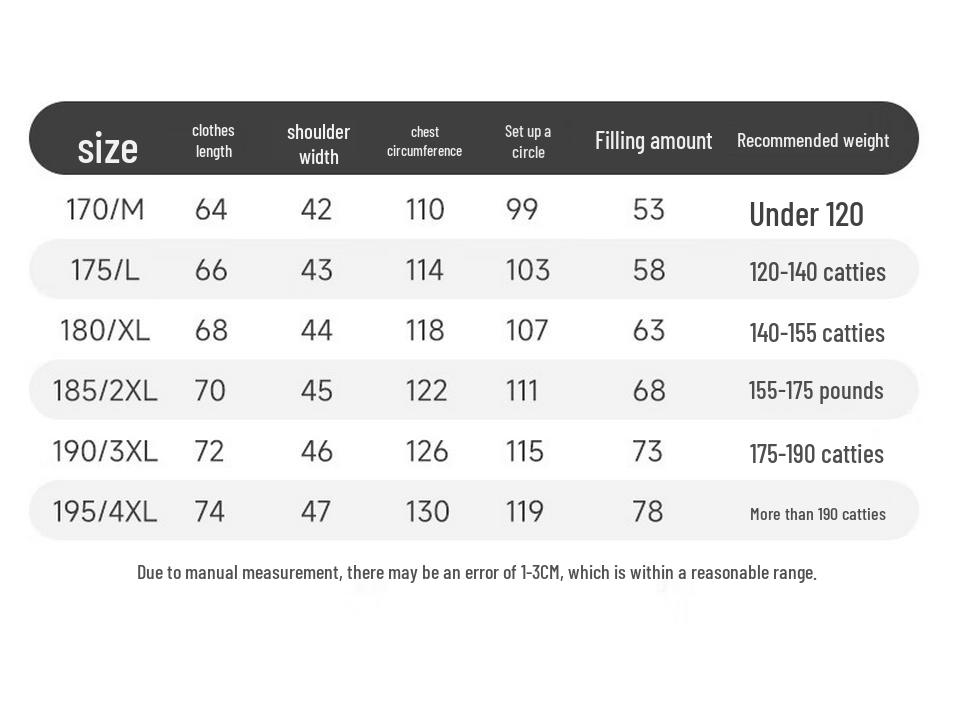The image size is (953, 715).
Task: Click the 195/4XL size label
Action: coord(105,511)
